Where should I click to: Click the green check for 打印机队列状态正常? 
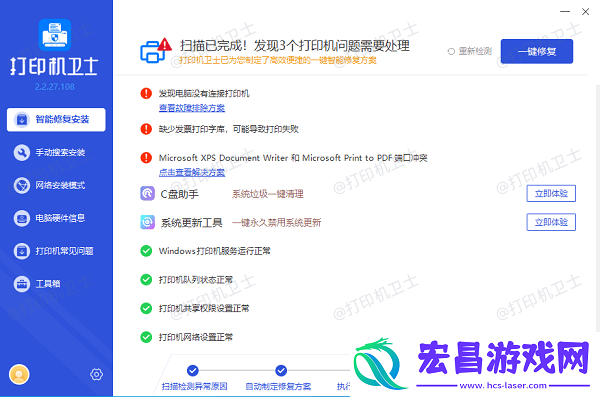coord(146,279)
